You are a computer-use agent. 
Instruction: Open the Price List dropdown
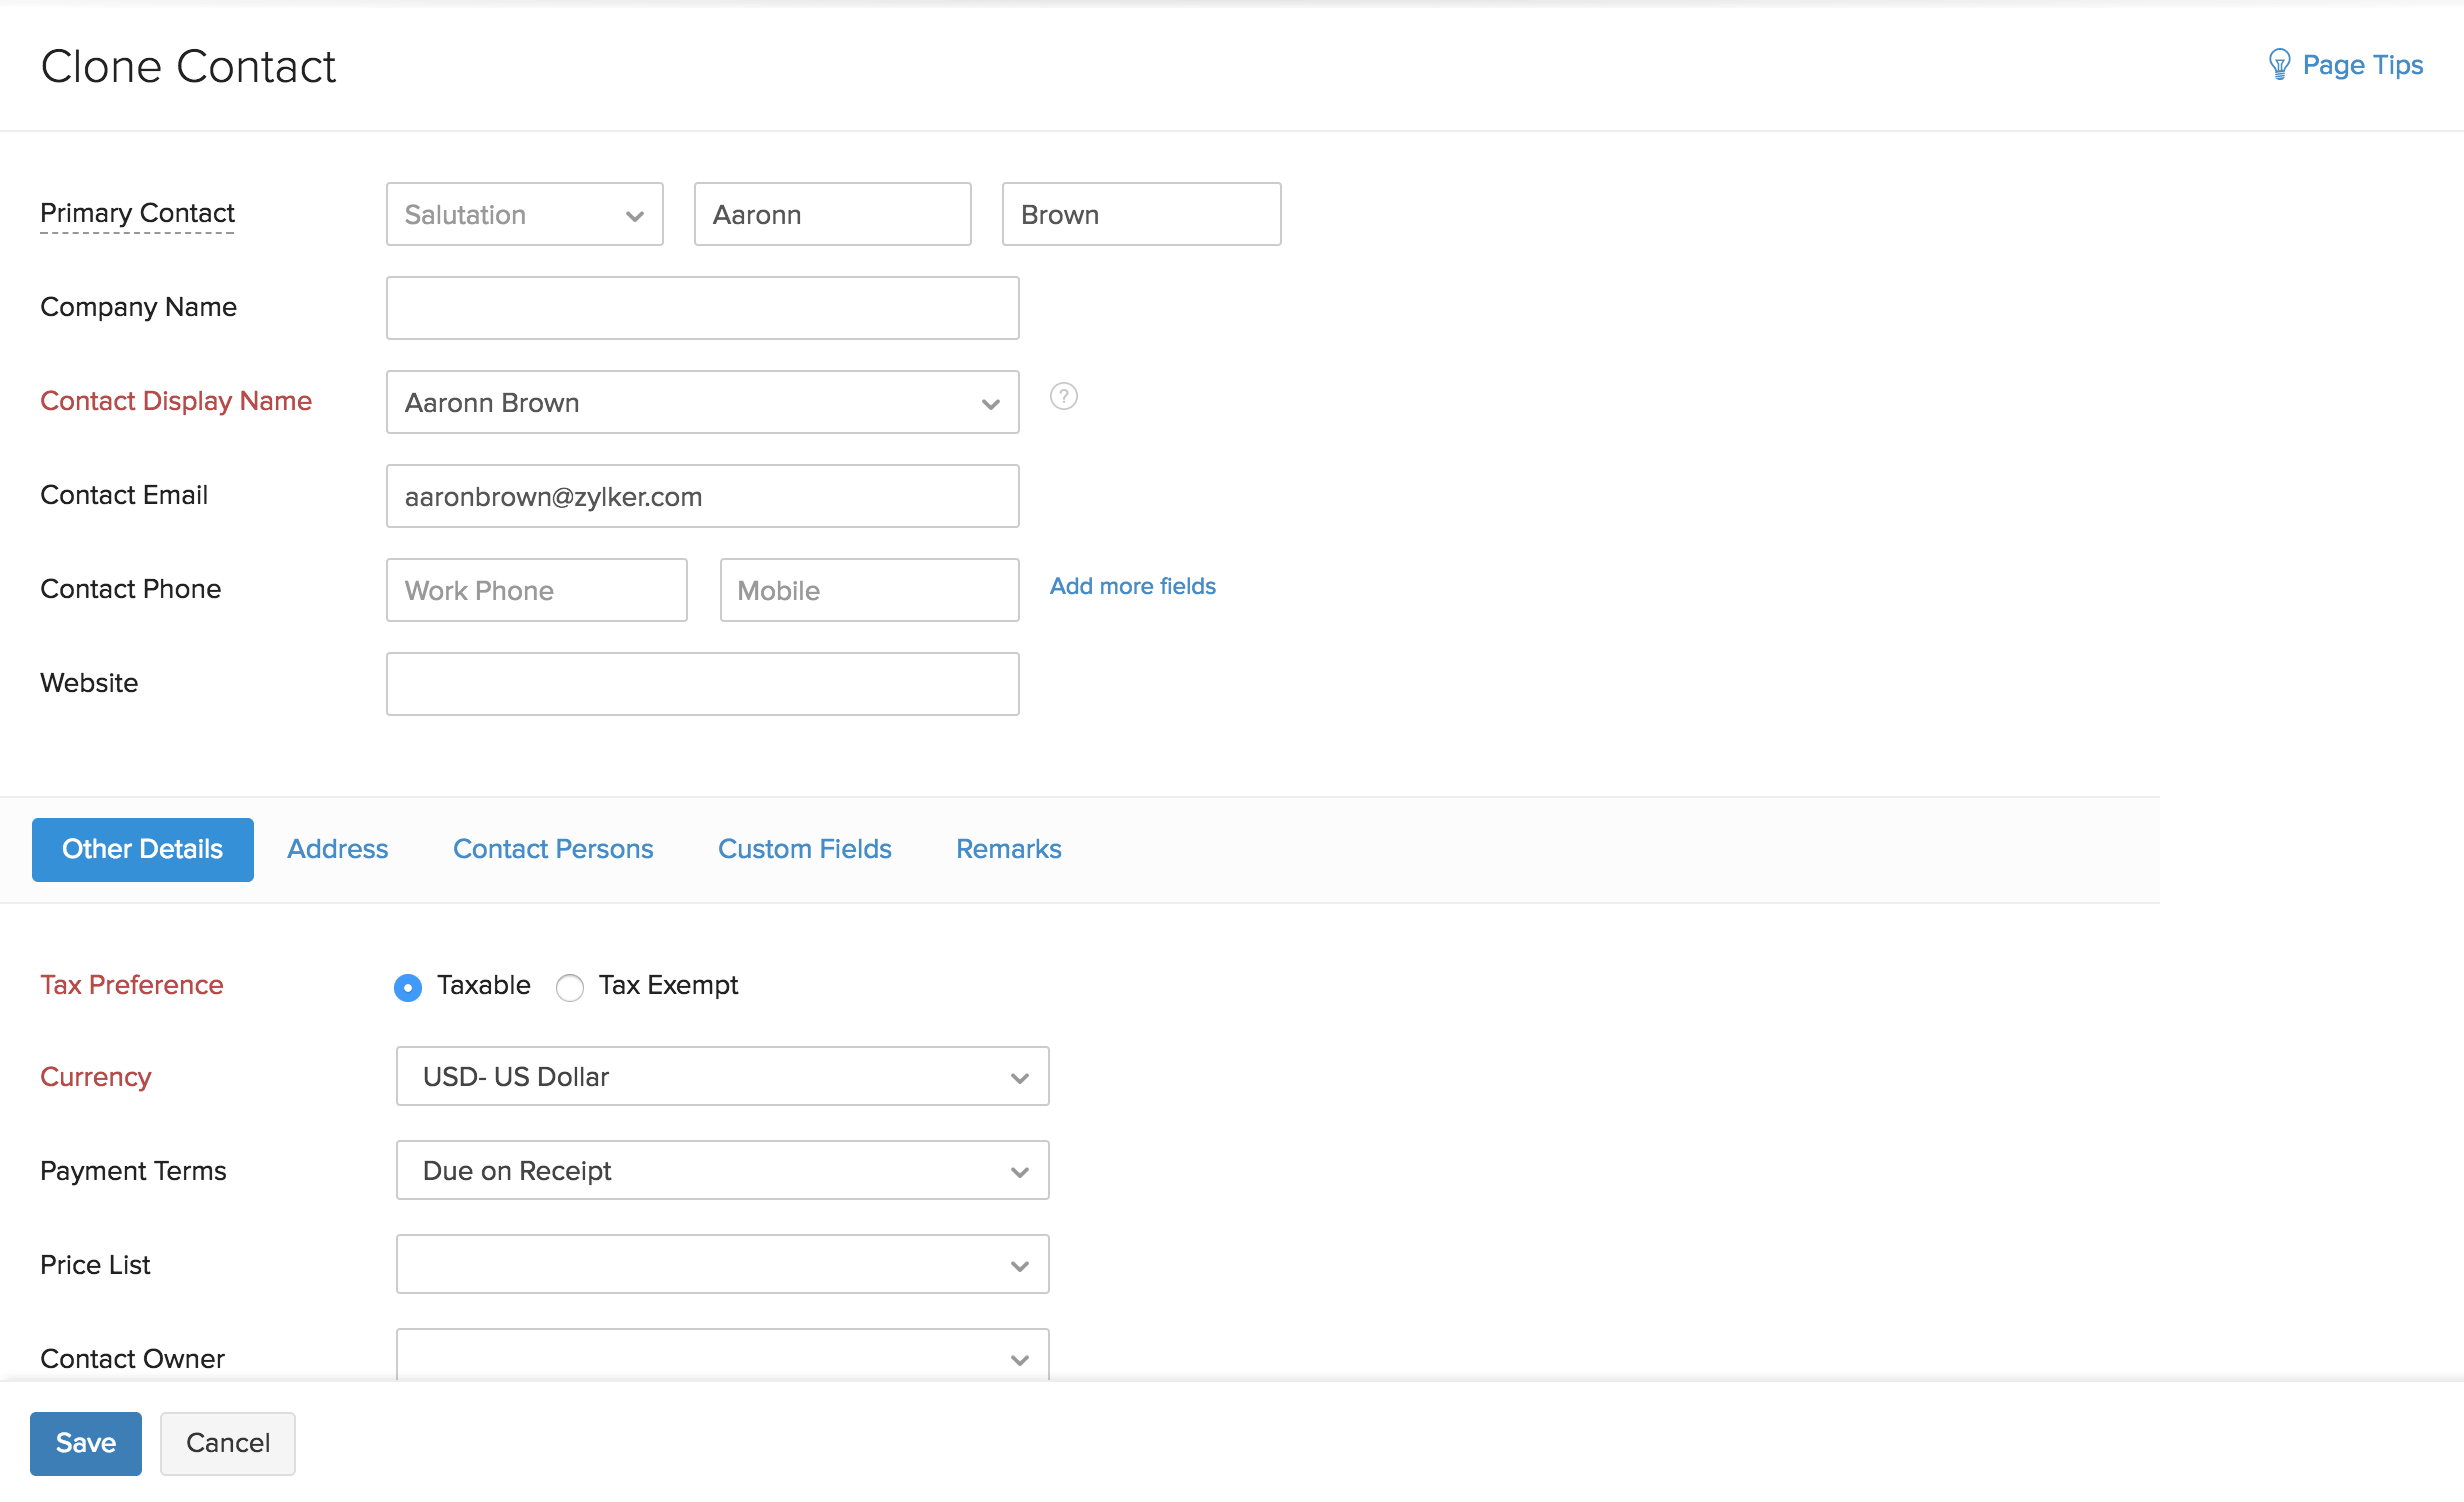click(720, 1264)
